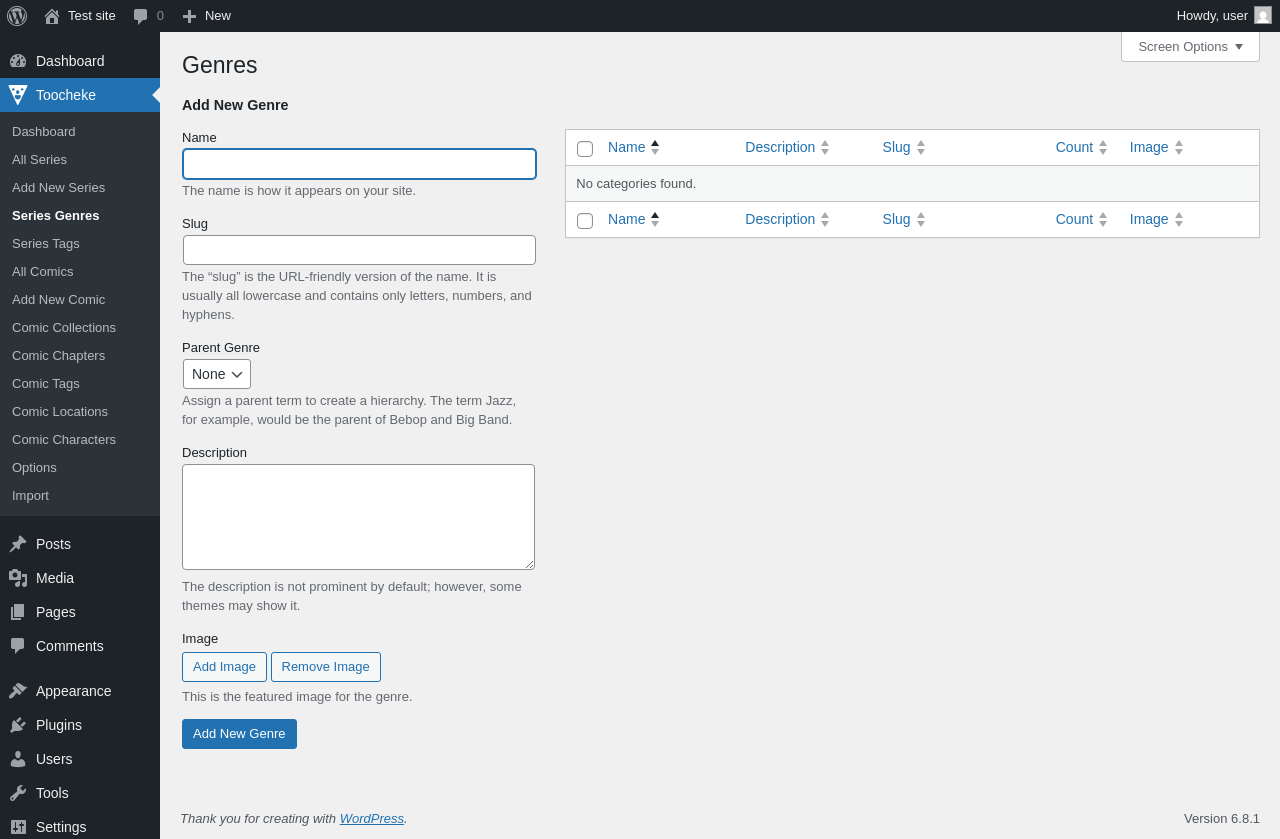Image resolution: width=1280 pixels, height=839 pixels.
Task: Go to Series Tags in the submenu
Action: point(46,243)
